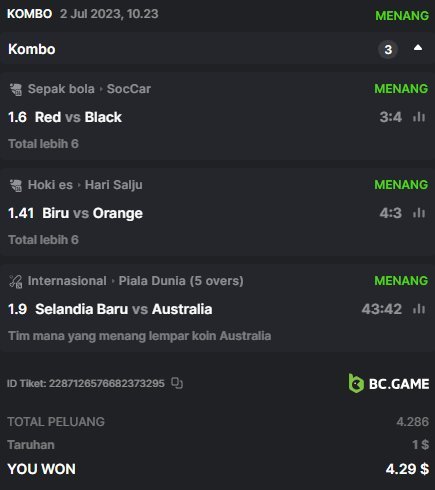Click the Kombo header row
This screenshot has height=490, width=435.
(x=217, y=49)
